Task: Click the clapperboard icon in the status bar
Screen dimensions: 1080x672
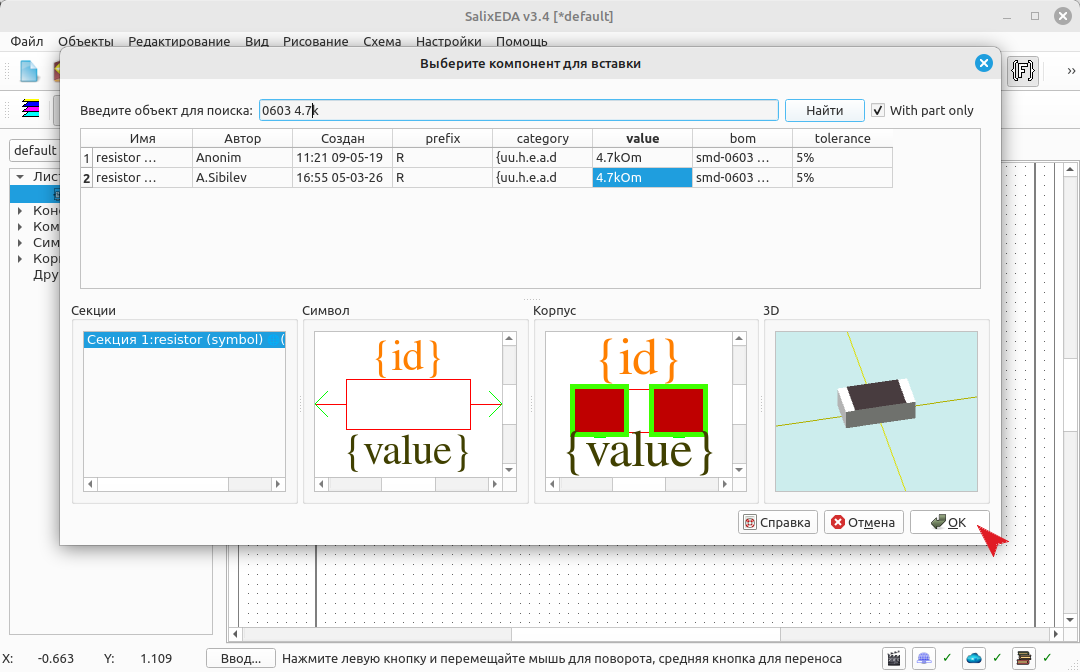Action: [893, 658]
